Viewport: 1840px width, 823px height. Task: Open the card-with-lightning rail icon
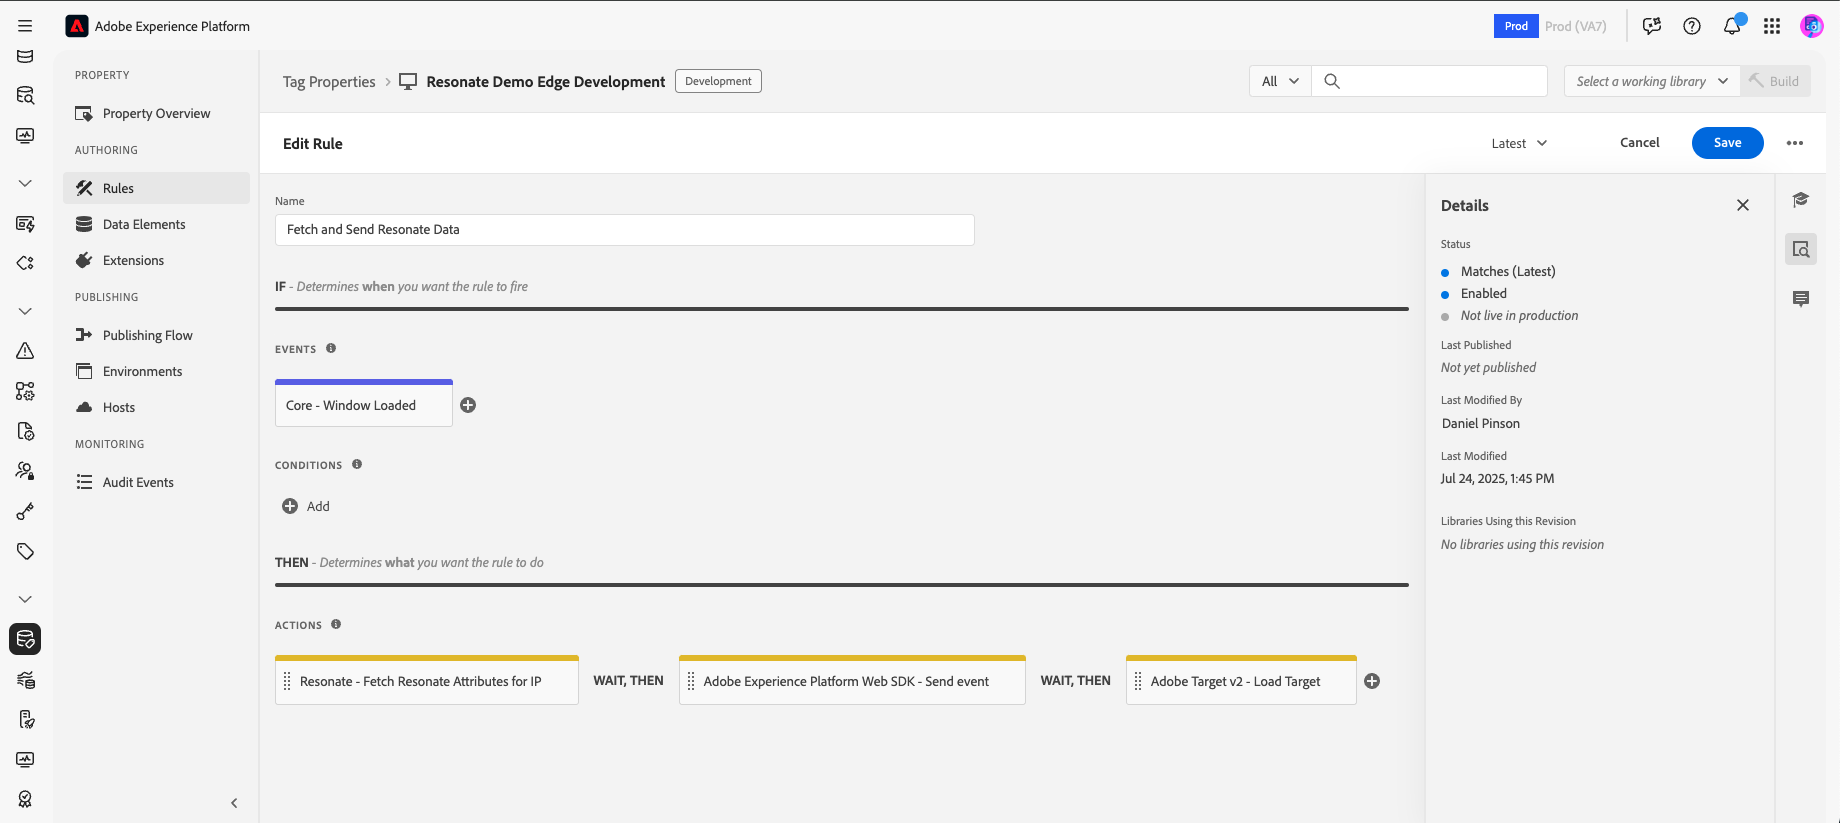coord(25,224)
